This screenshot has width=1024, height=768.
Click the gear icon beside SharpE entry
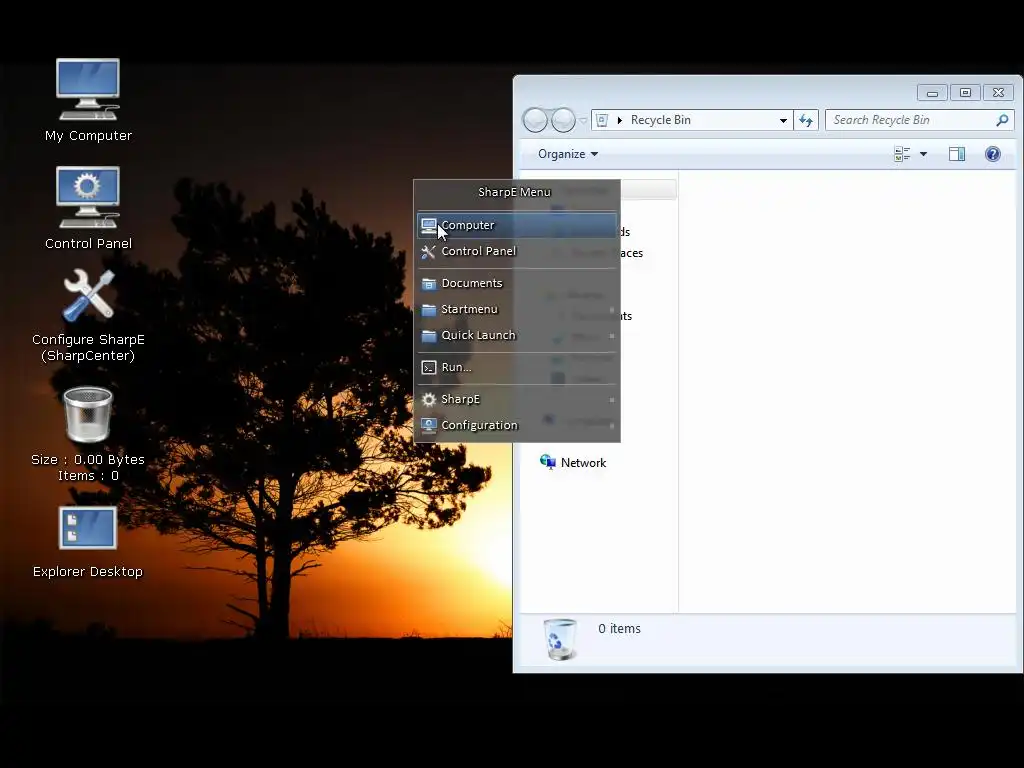pyautogui.click(x=428, y=400)
